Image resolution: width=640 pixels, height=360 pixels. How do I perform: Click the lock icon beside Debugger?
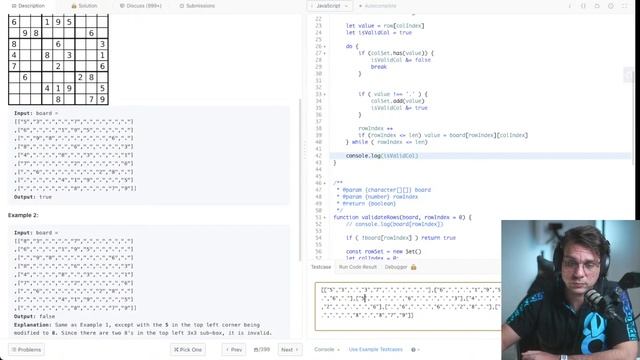click(x=413, y=267)
